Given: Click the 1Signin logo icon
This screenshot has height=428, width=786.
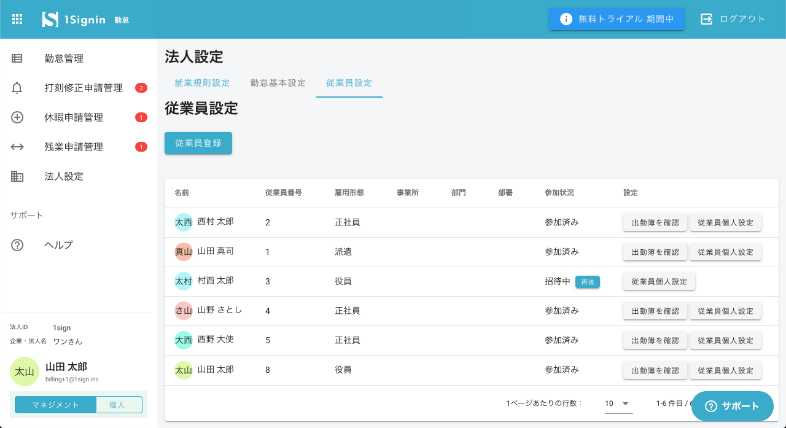Looking at the screenshot, I should (x=50, y=19).
